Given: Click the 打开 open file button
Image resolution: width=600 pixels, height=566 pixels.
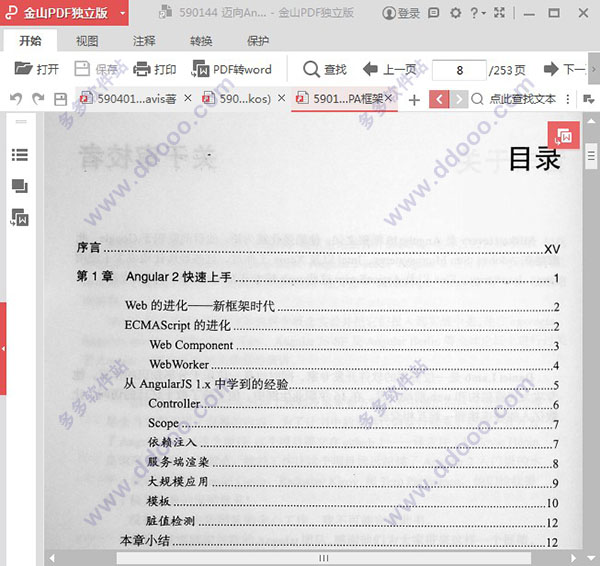Looking at the screenshot, I should [x=36, y=69].
